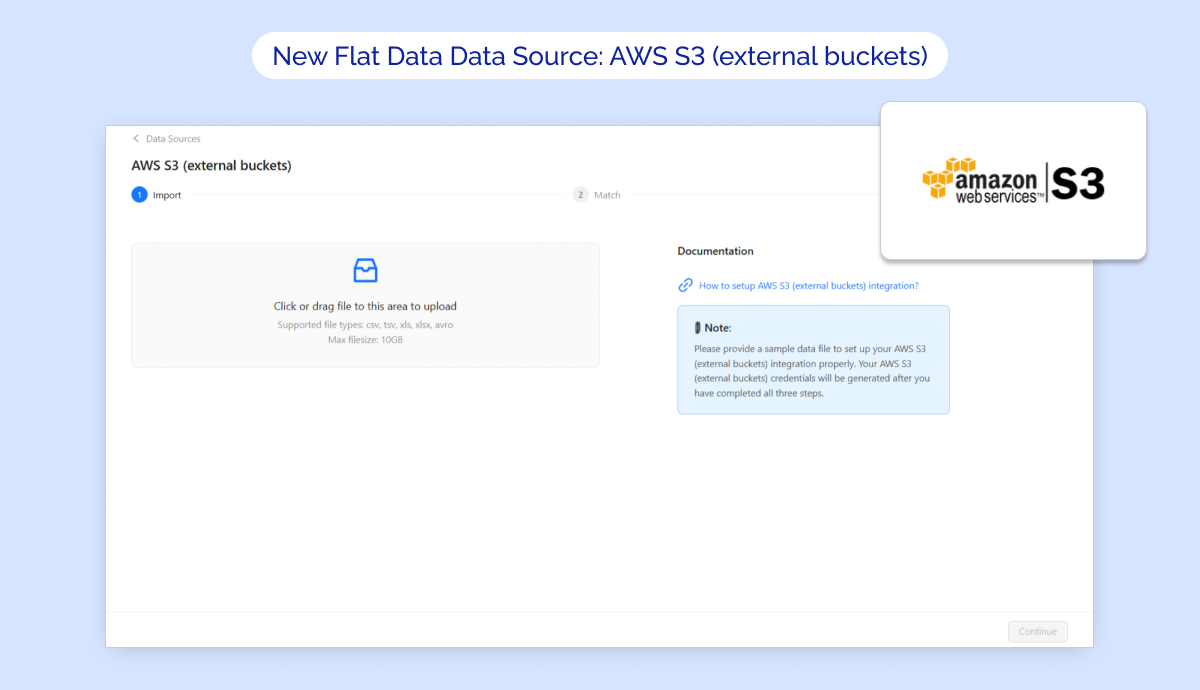The height and width of the screenshot is (690, 1200).
Task: Click the chain link icon under Documentation
Action: [685, 285]
